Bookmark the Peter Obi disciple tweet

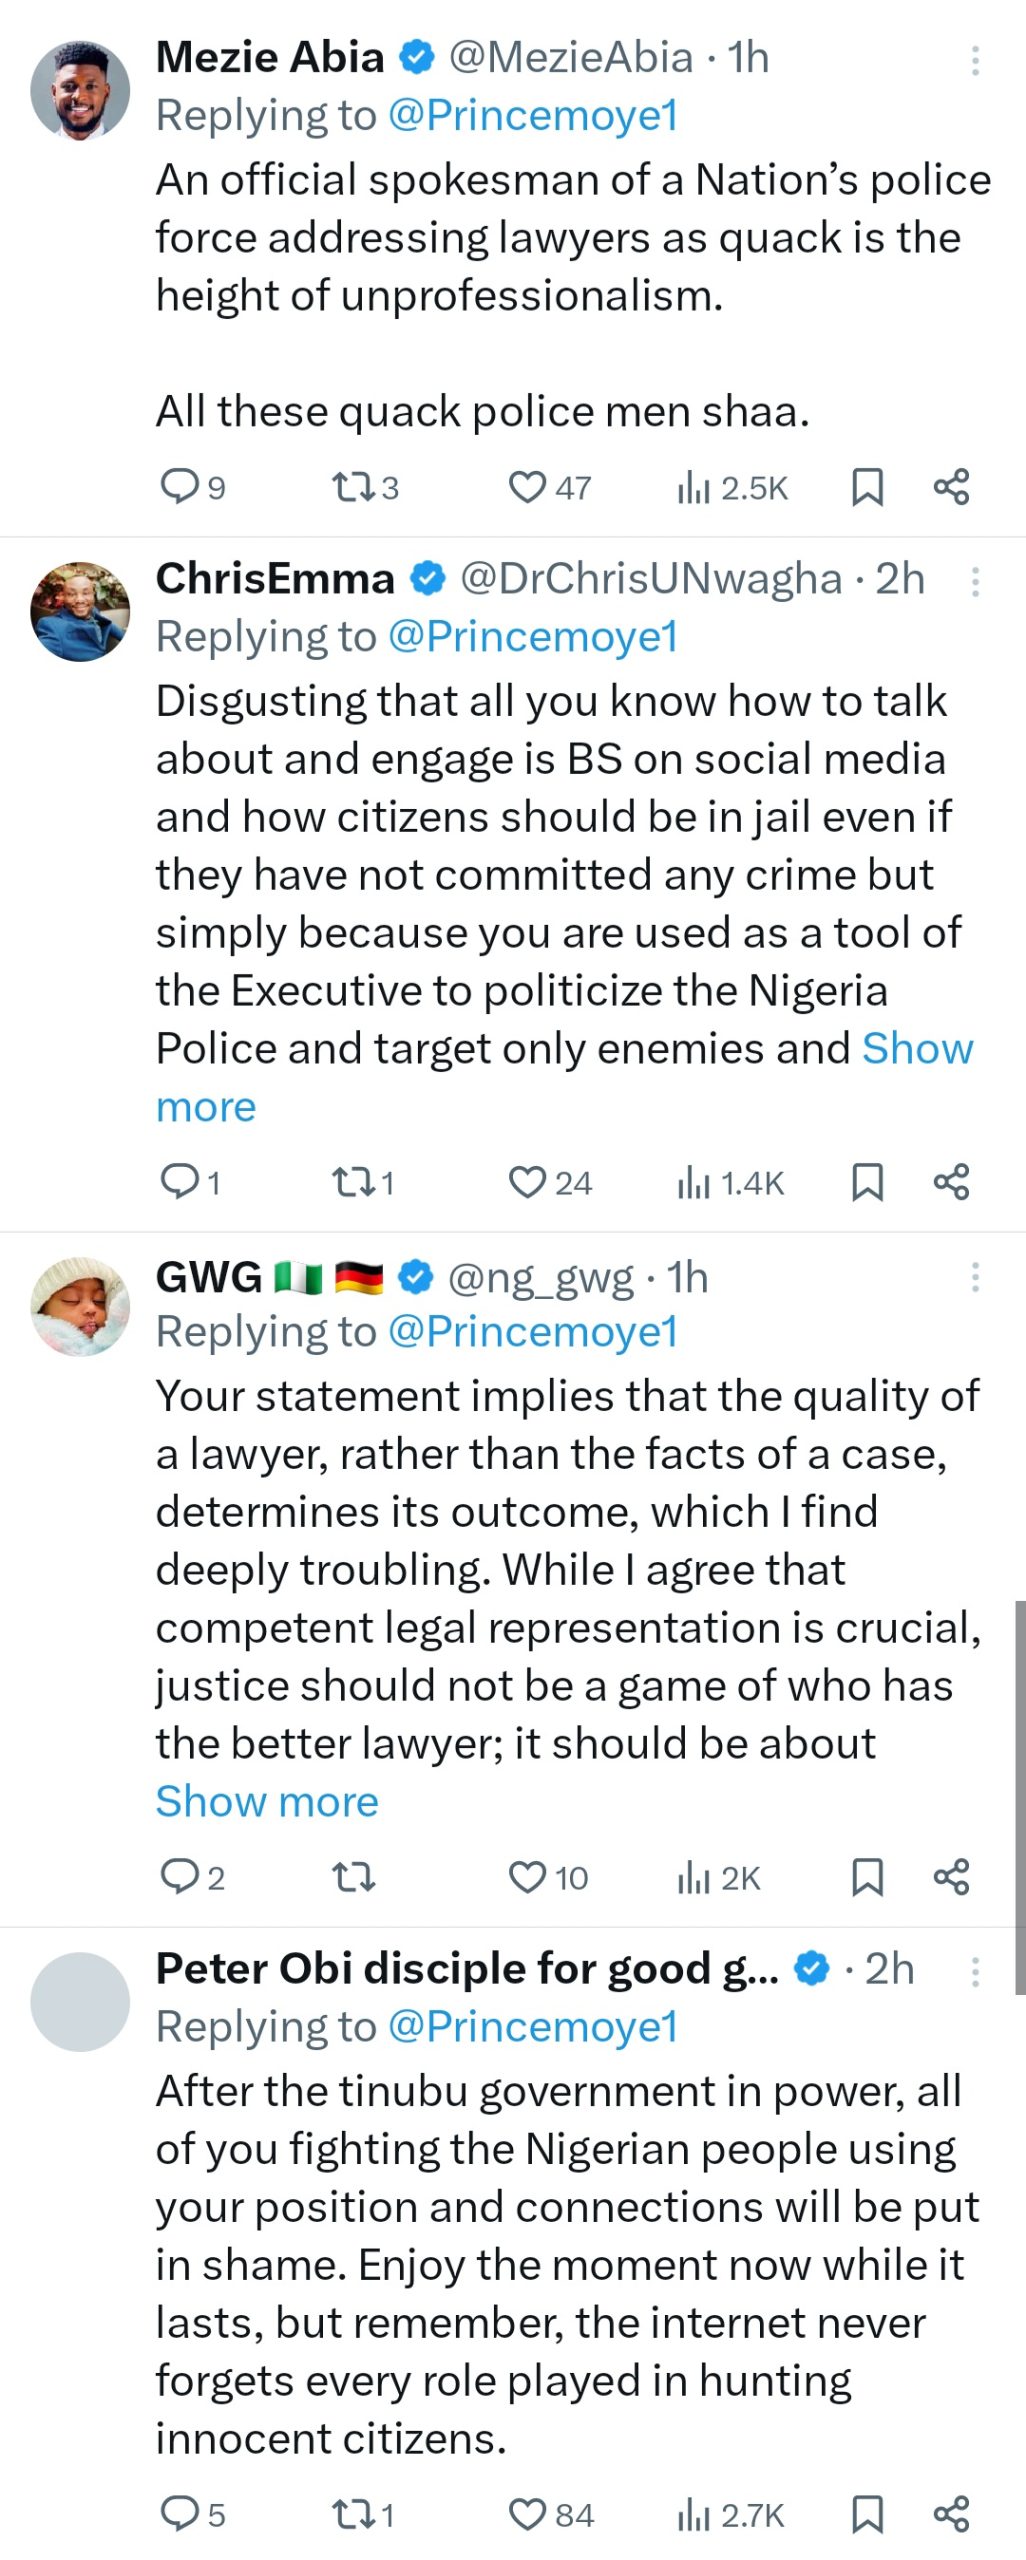866,2514
